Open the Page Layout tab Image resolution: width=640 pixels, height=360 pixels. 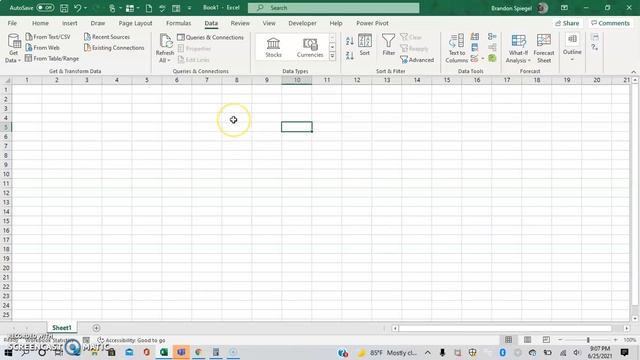135,23
